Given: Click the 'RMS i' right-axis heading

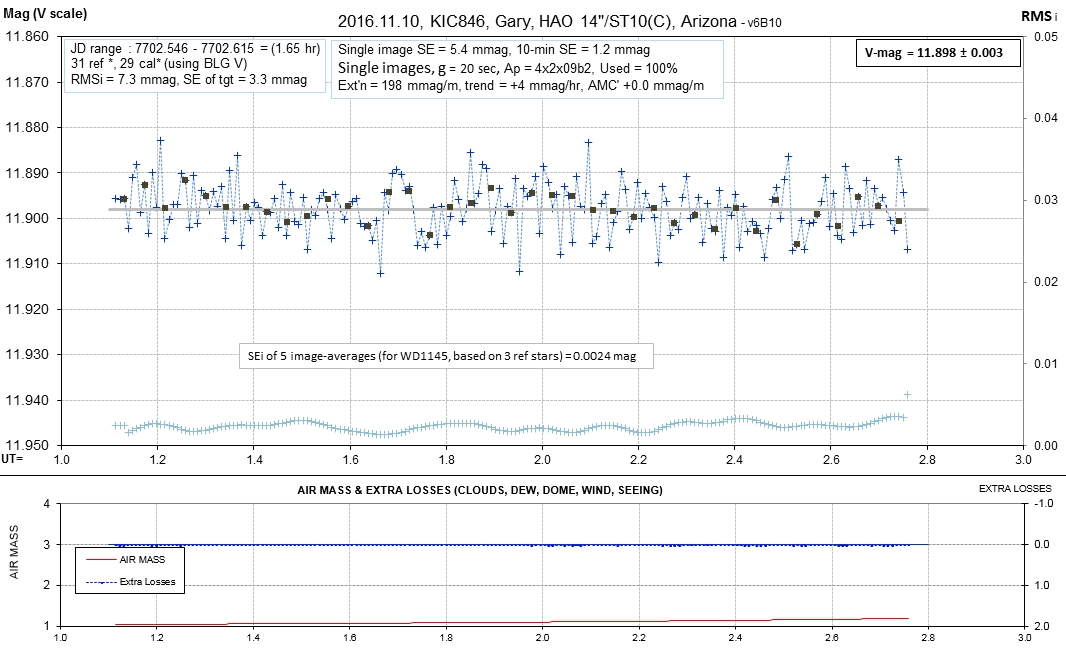Looking at the screenshot, I should coord(1039,16).
